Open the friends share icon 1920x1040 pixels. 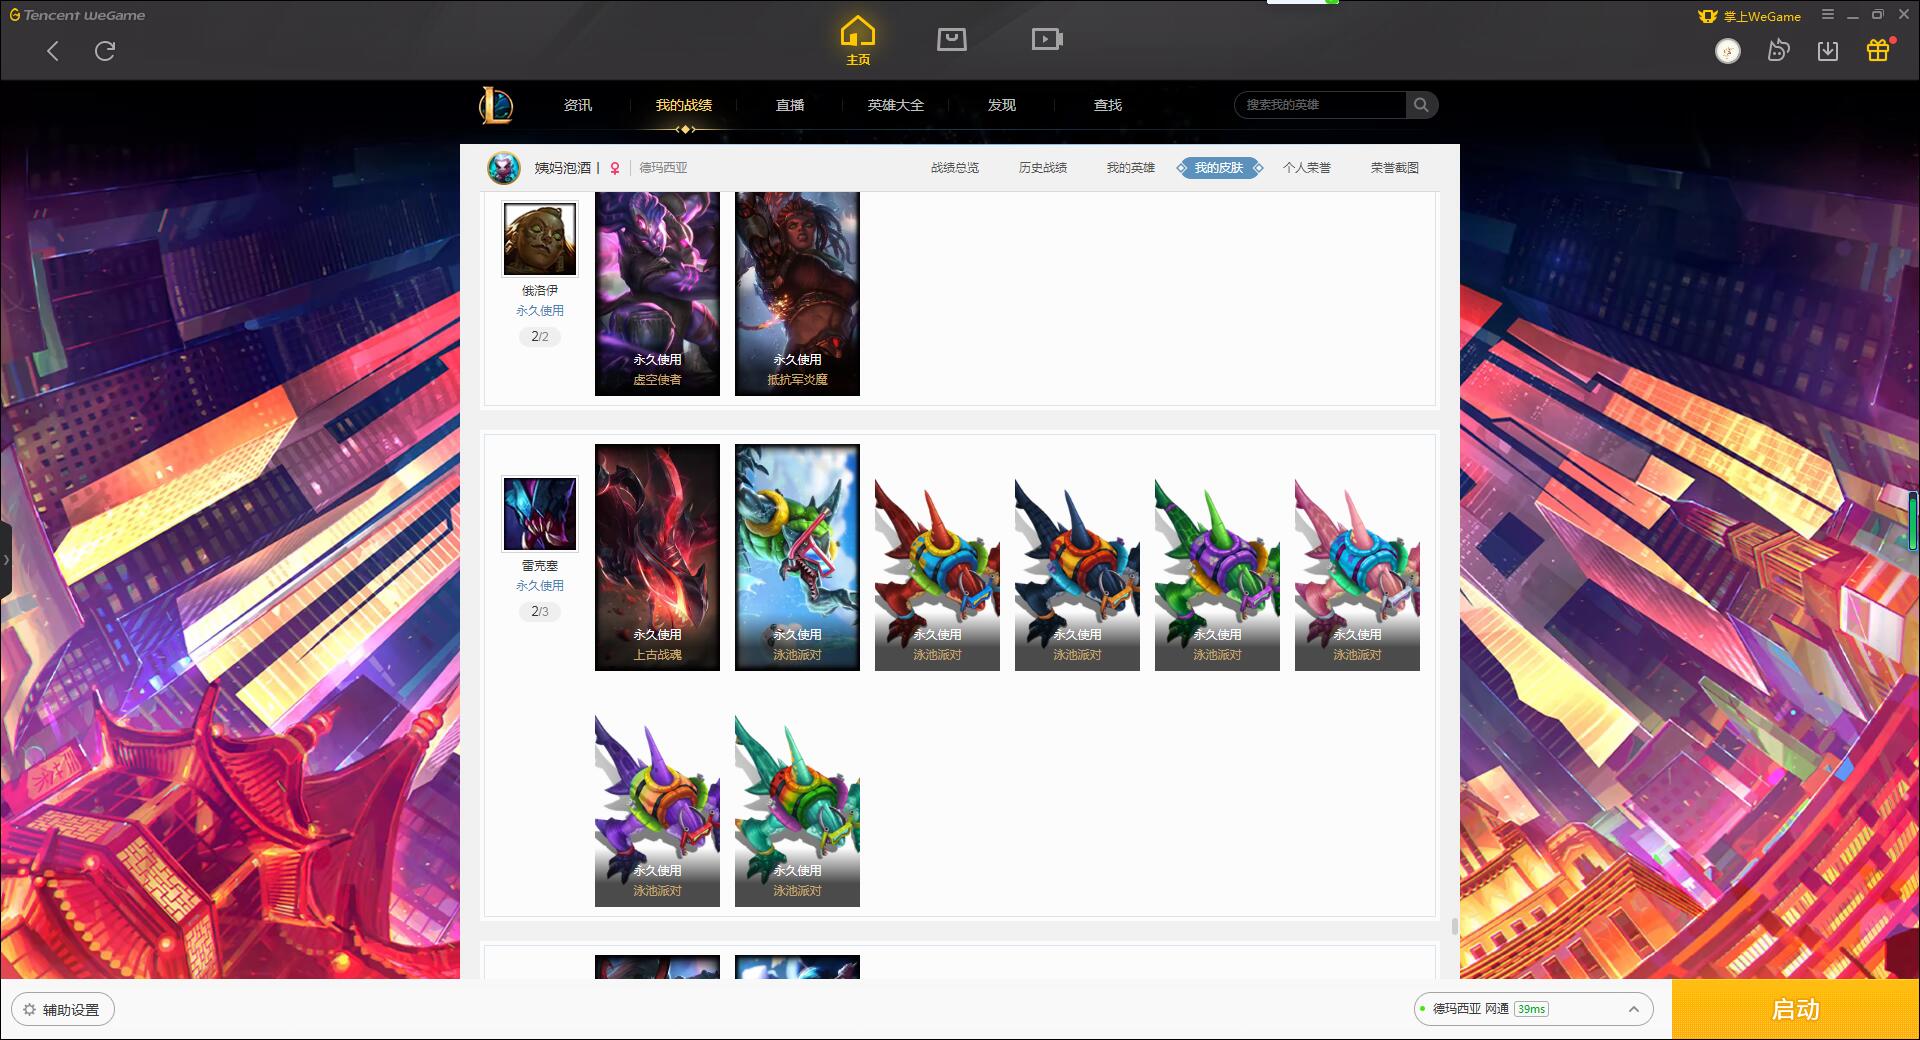[1778, 50]
